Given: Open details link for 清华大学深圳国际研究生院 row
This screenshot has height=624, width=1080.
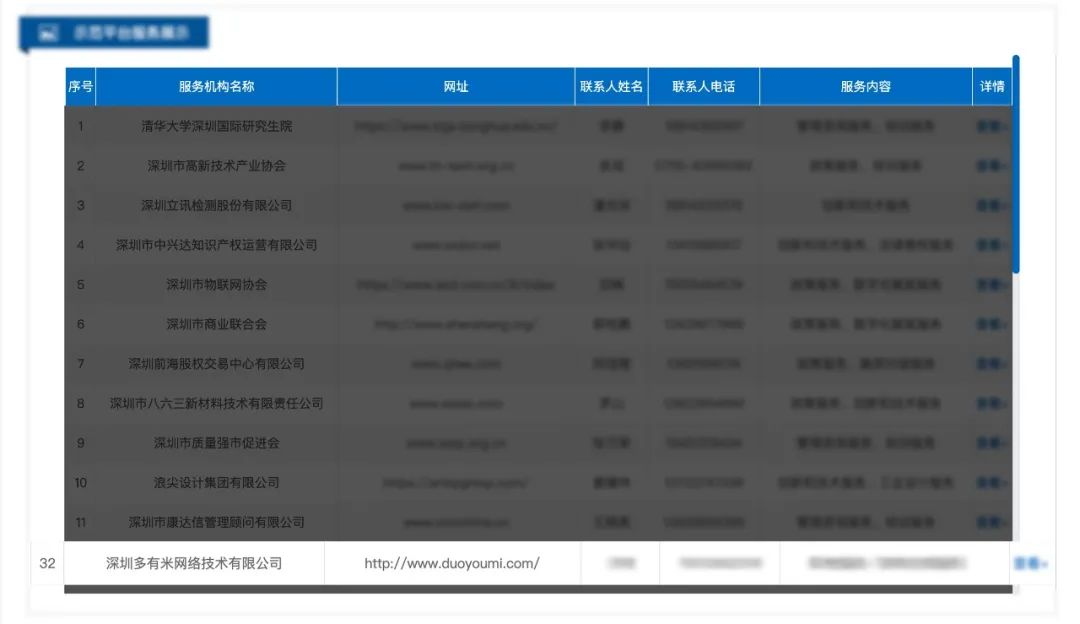Looking at the screenshot, I should click(991, 127).
